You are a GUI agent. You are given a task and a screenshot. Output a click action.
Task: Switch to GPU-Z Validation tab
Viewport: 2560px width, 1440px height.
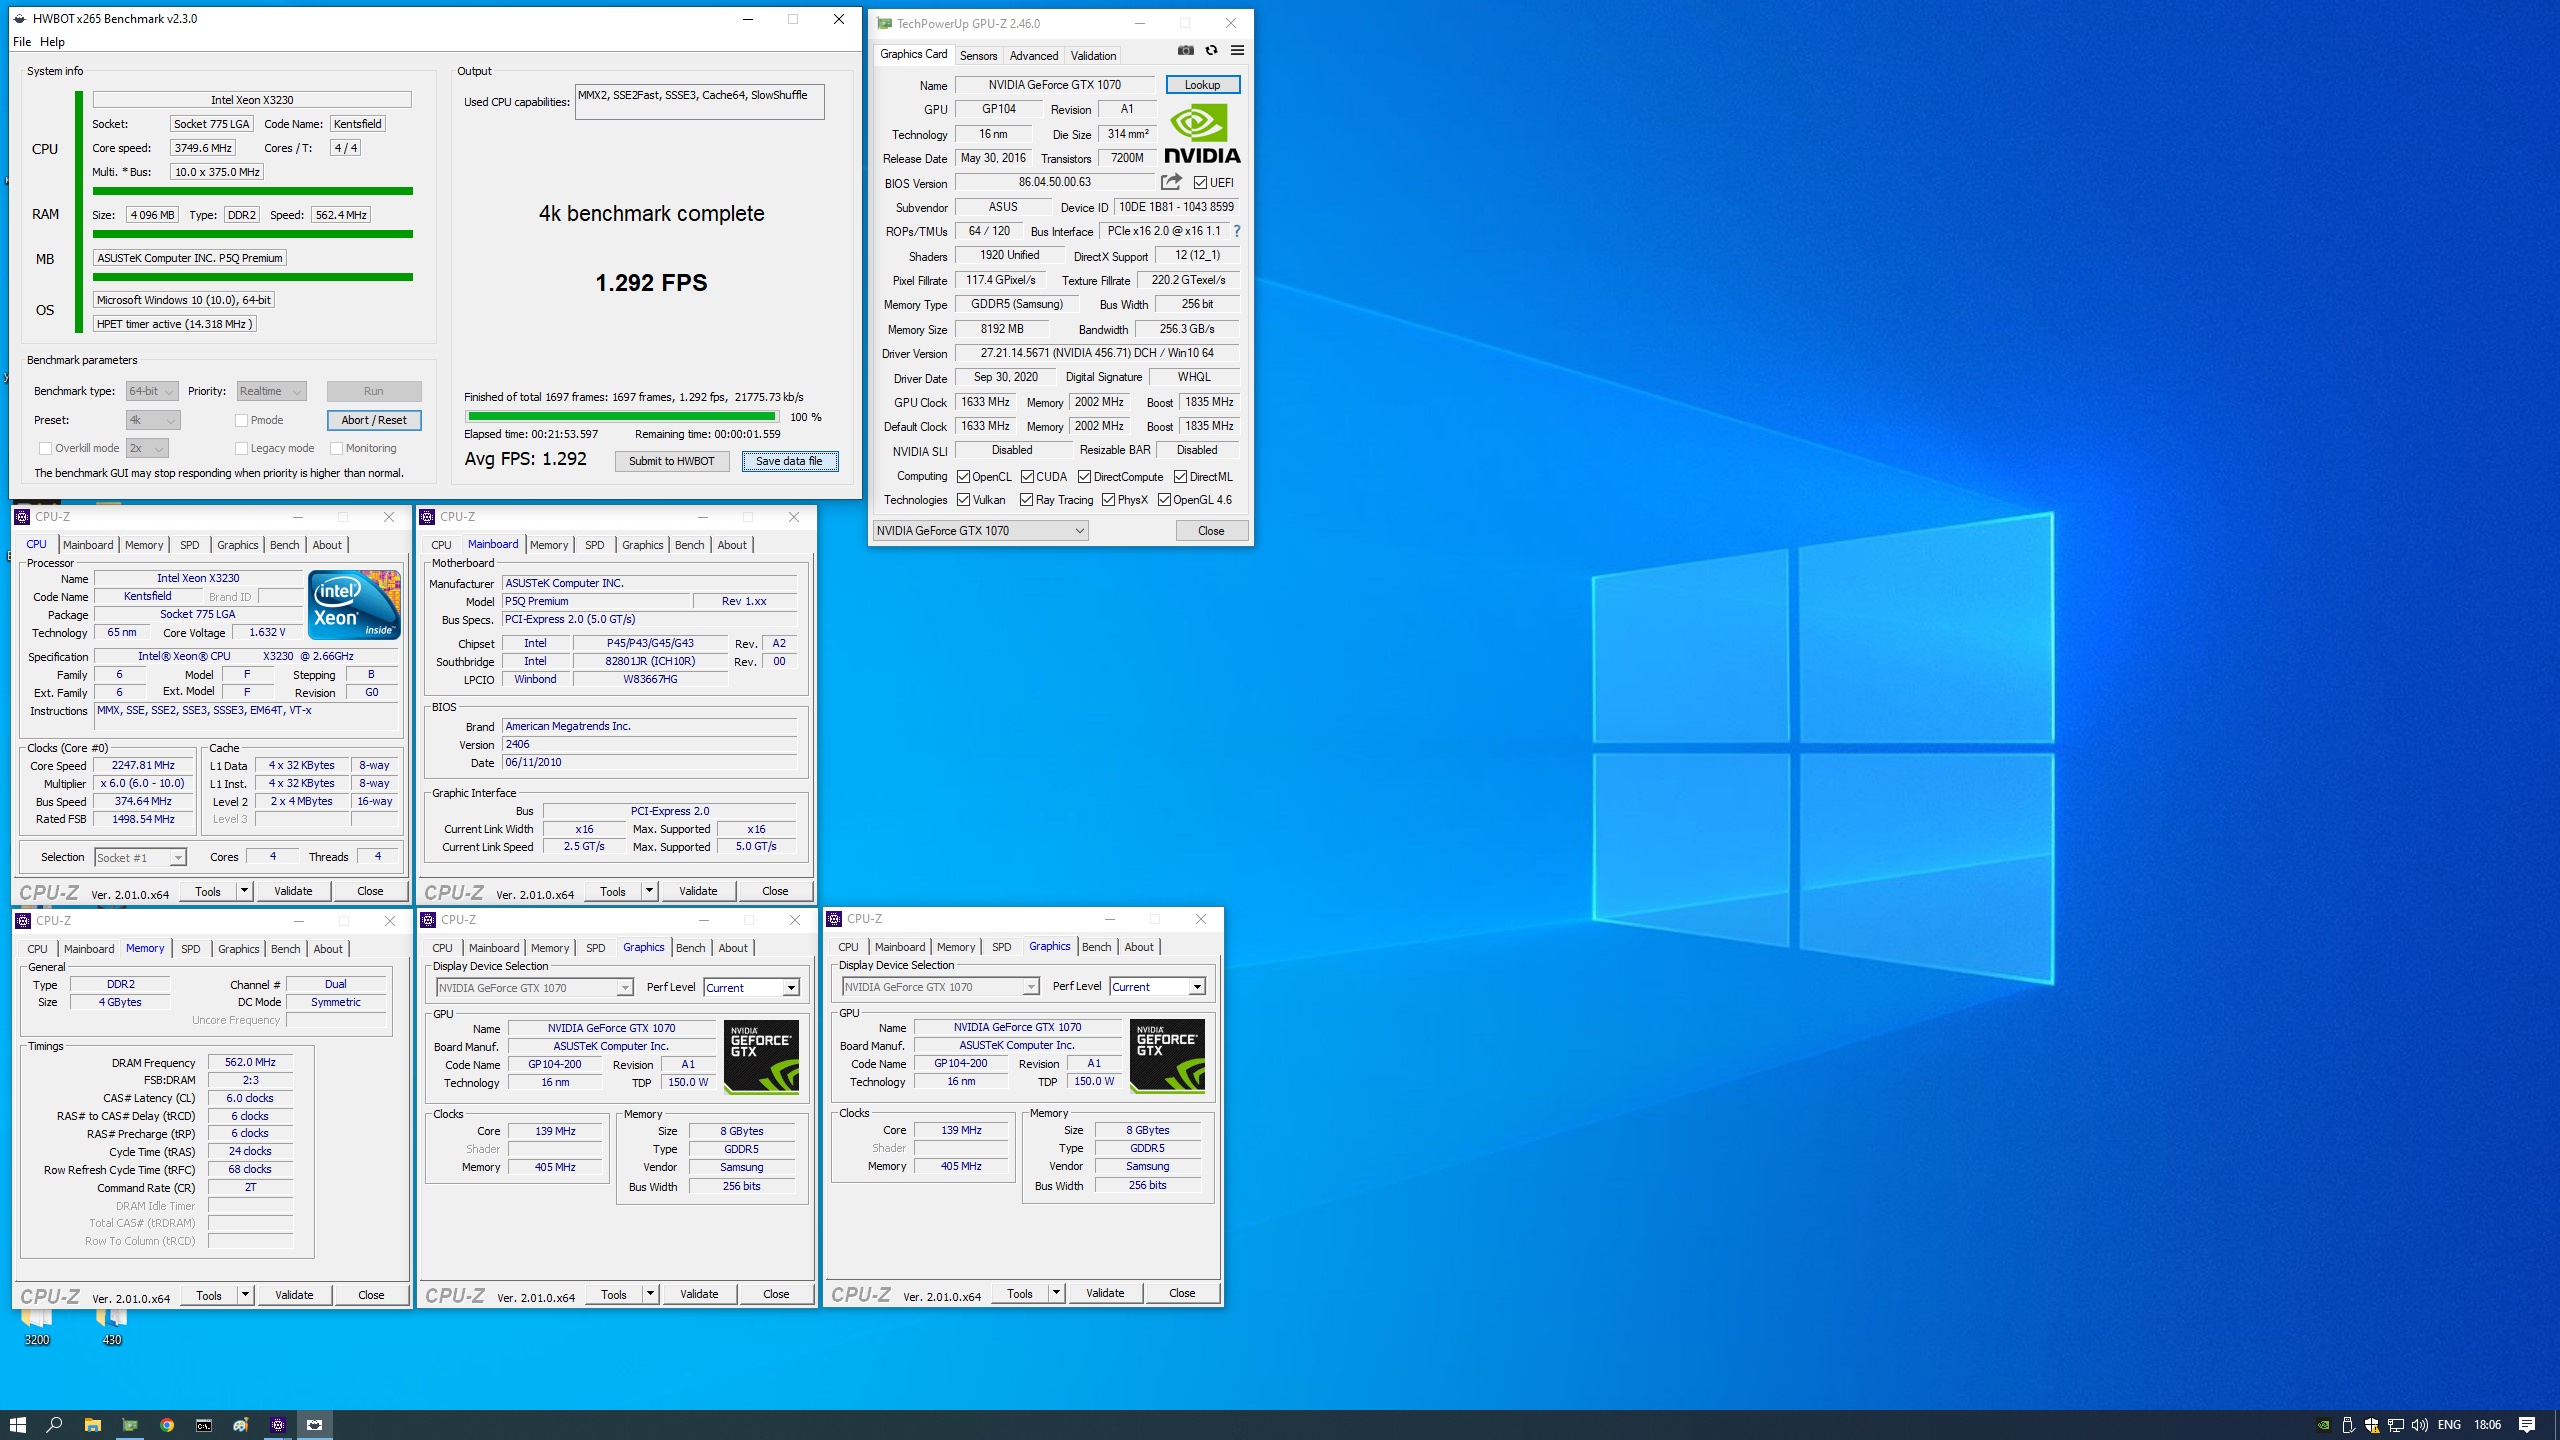click(x=1093, y=56)
